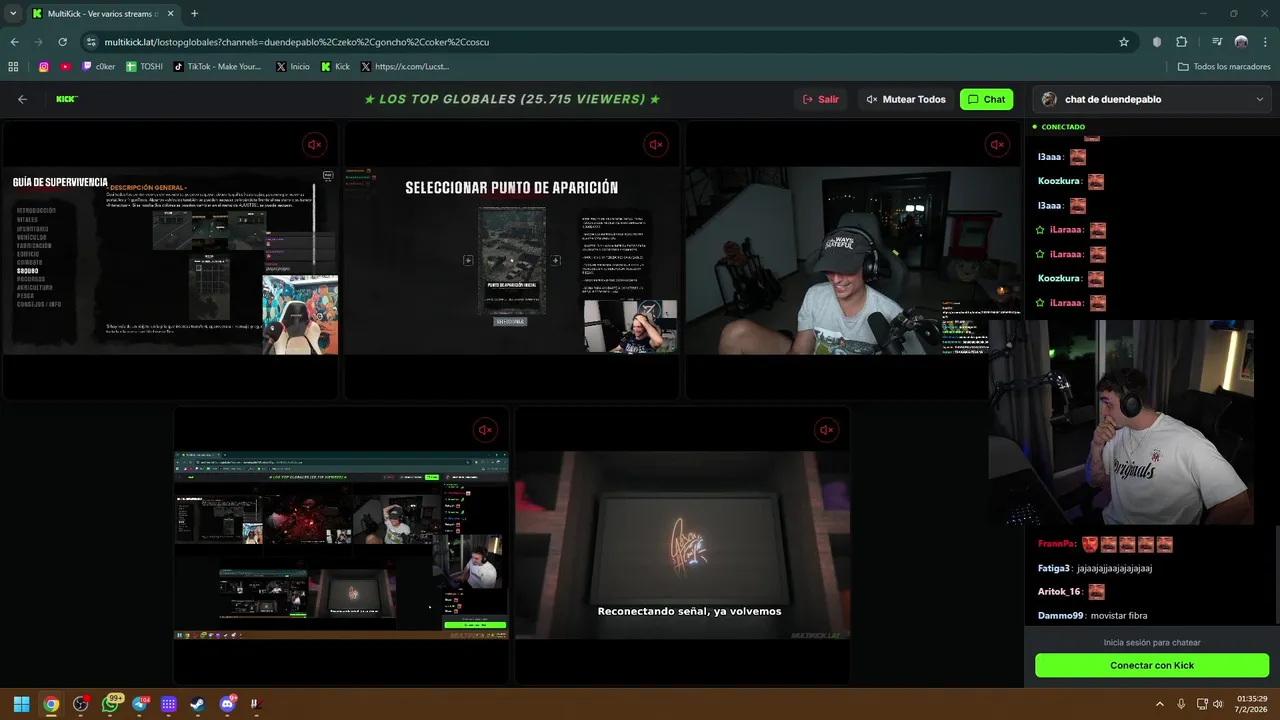The height and width of the screenshot is (720, 1280).
Task: Click the Kick logo in the header
Action: pos(67,99)
